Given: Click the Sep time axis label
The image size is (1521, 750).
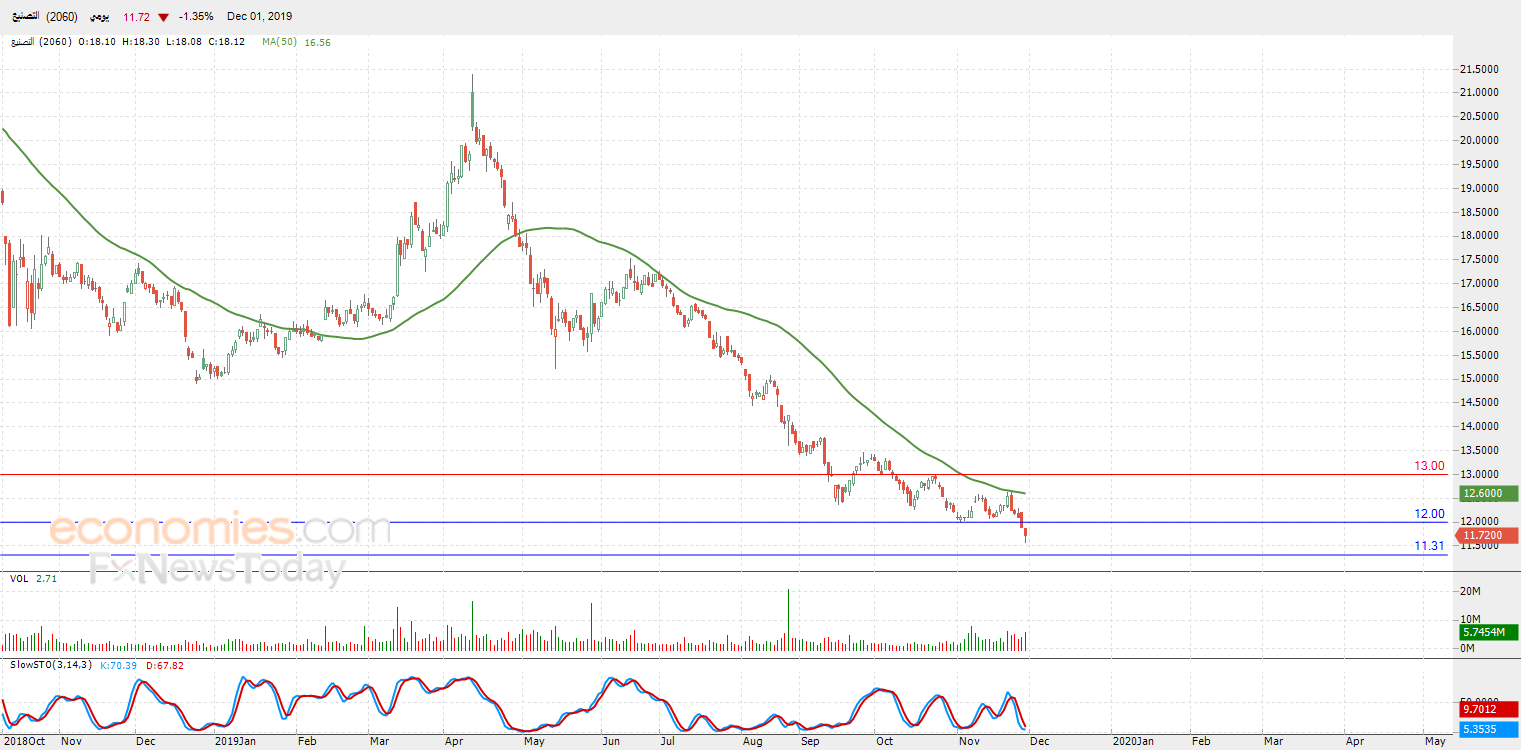Looking at the screenshot, I should pos(810,741).
